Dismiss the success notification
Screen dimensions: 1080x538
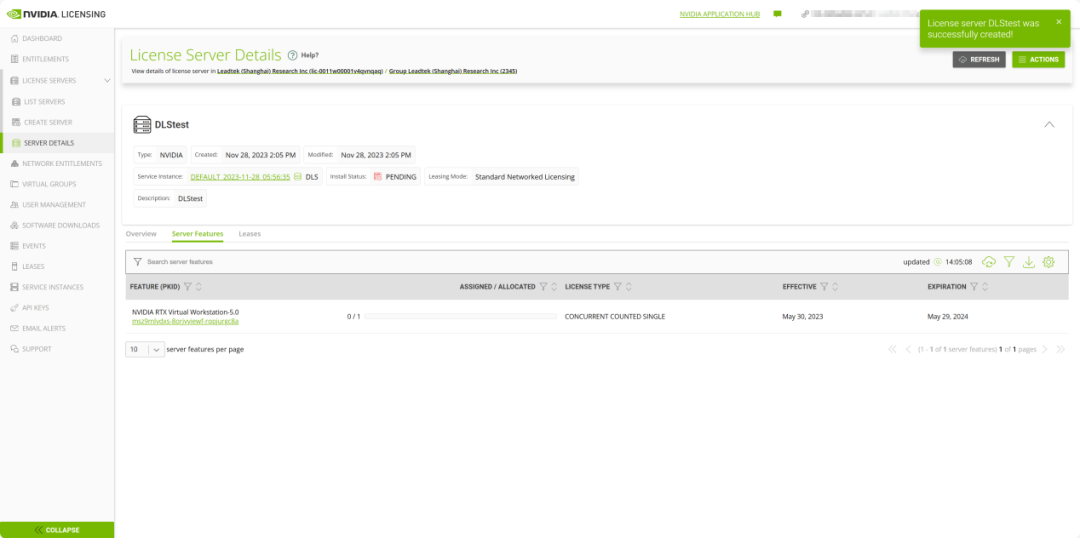click(1059, 21)
